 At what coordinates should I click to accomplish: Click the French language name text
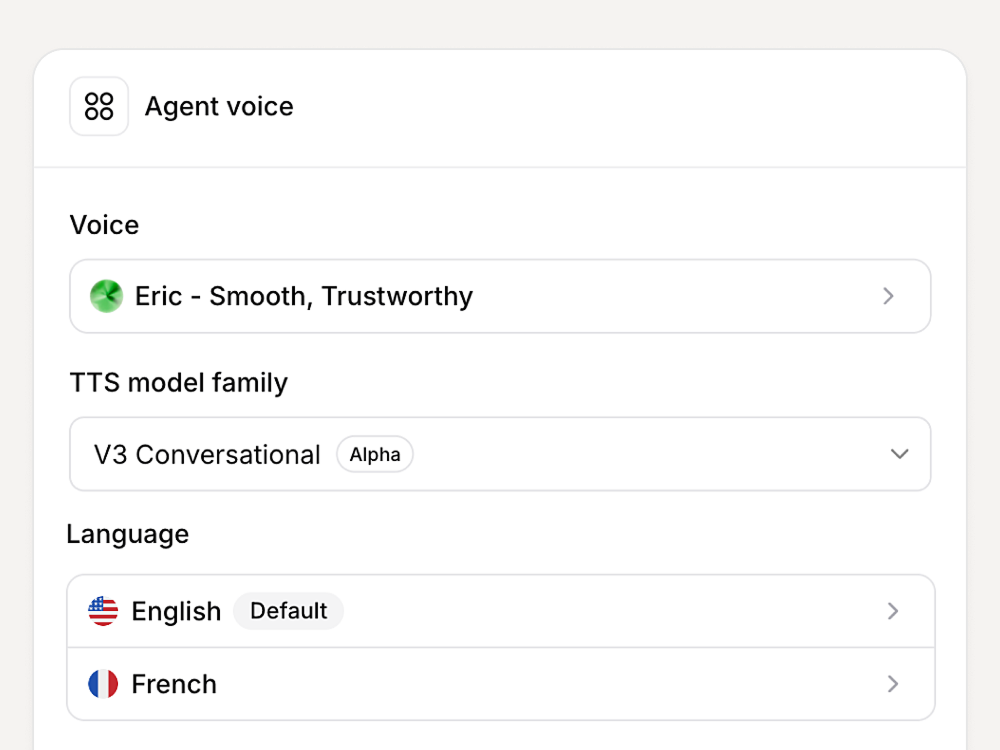tap(174, 684)
